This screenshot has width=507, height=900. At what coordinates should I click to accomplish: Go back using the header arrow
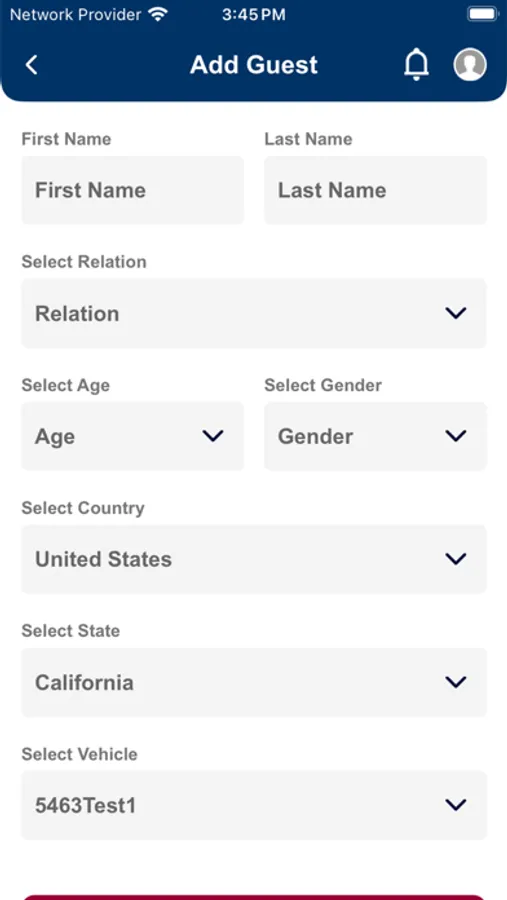tap(32, 65)
